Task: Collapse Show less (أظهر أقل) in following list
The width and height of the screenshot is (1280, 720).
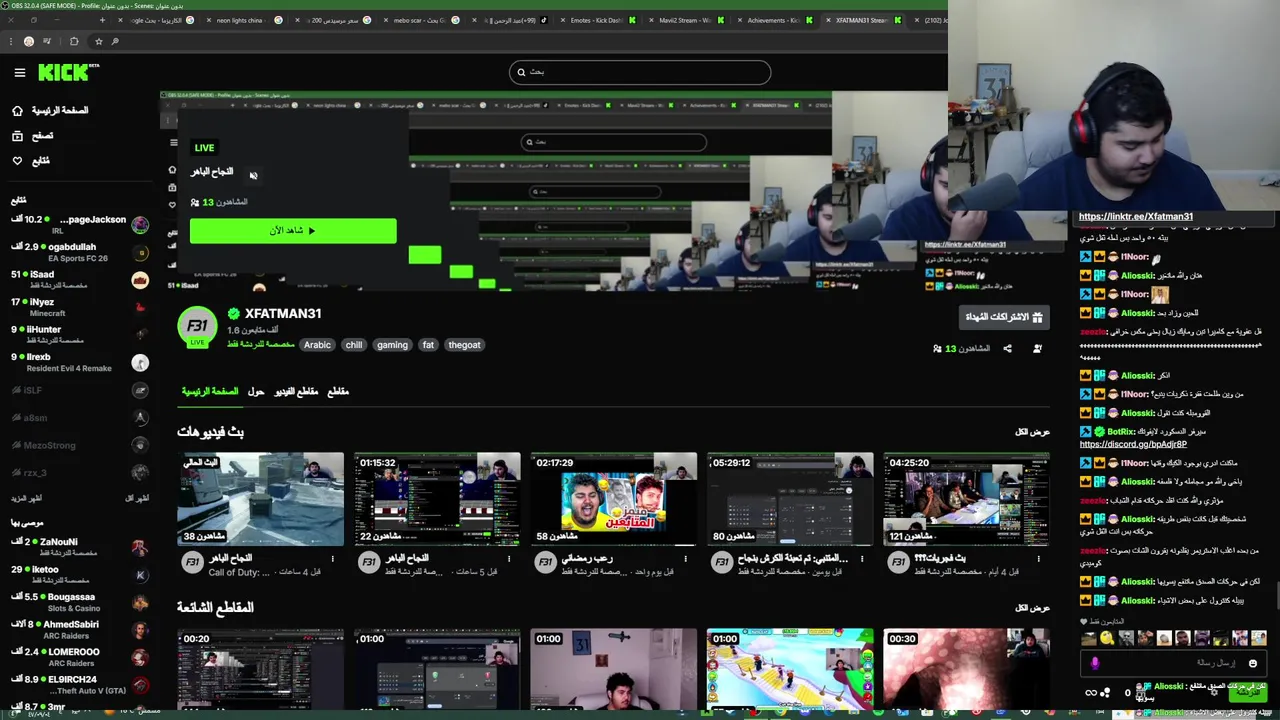Action: click(x=137, y=498)
